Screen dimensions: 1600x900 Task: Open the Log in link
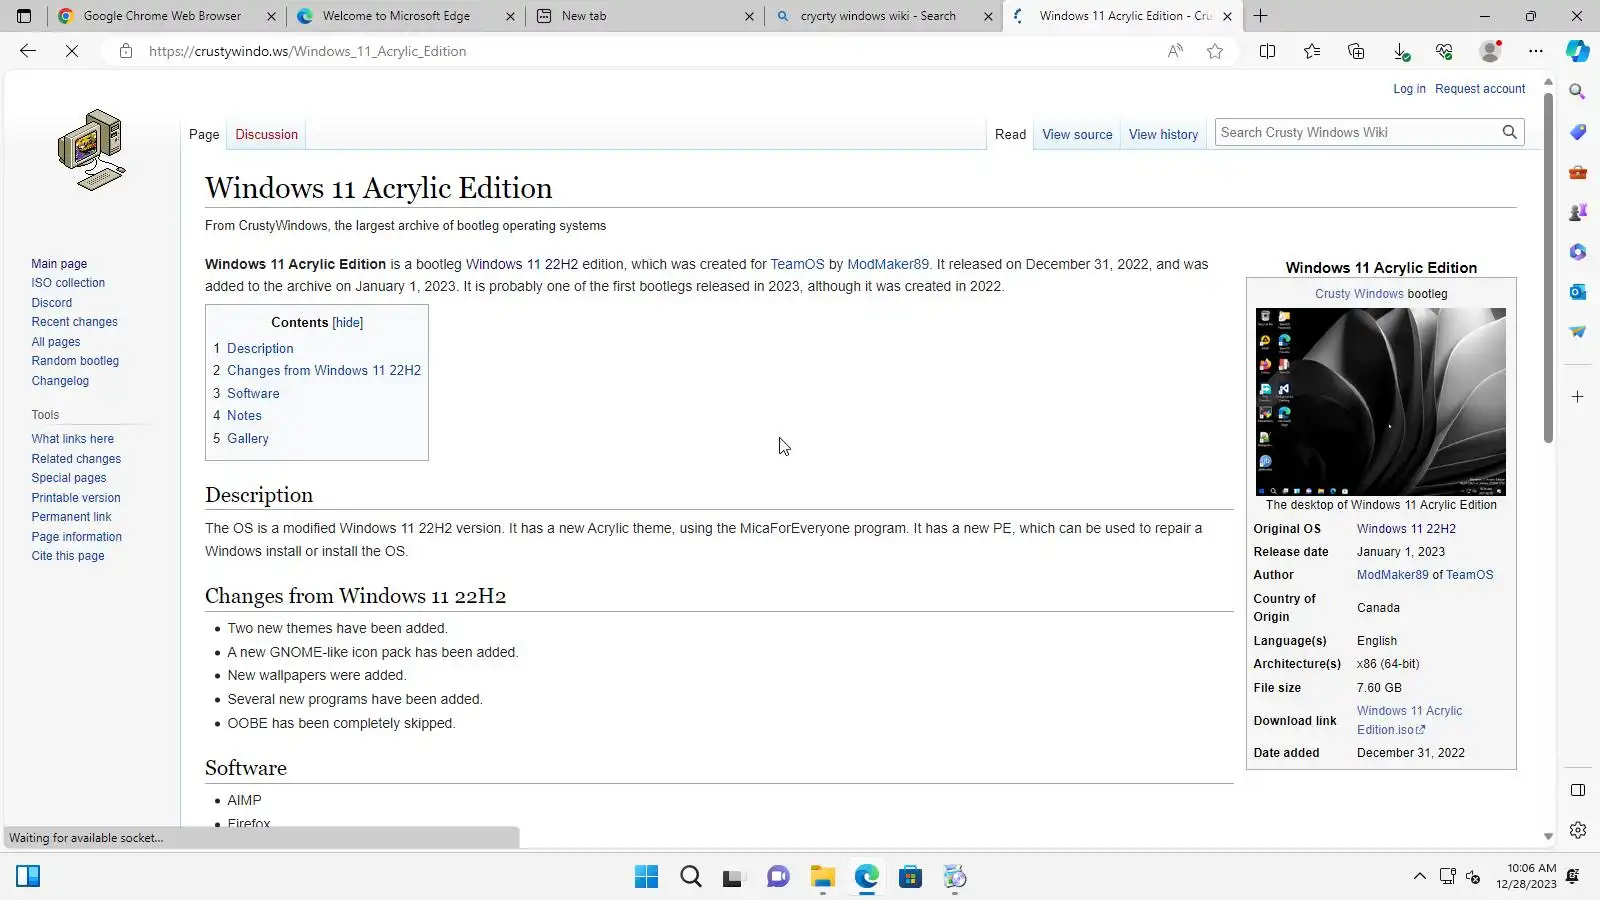[x=1409, y=89]
